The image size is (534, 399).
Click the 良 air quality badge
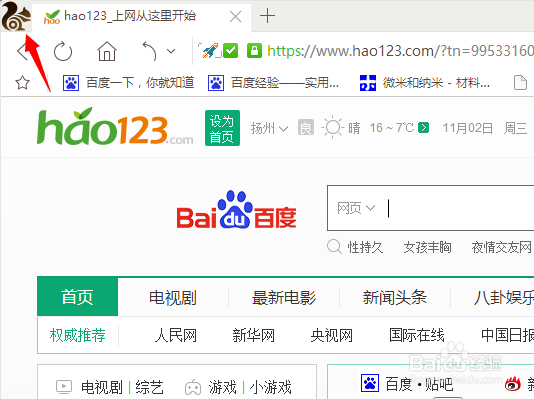[x=305, y=127]
